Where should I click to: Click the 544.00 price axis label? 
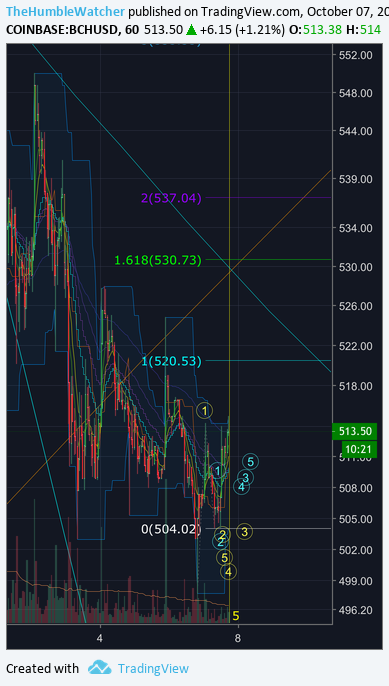click(356, 131)
